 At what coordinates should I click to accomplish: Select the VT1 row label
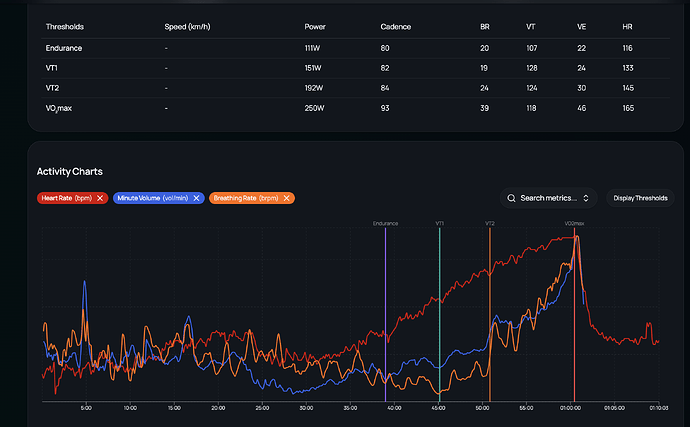click(51, 68)
